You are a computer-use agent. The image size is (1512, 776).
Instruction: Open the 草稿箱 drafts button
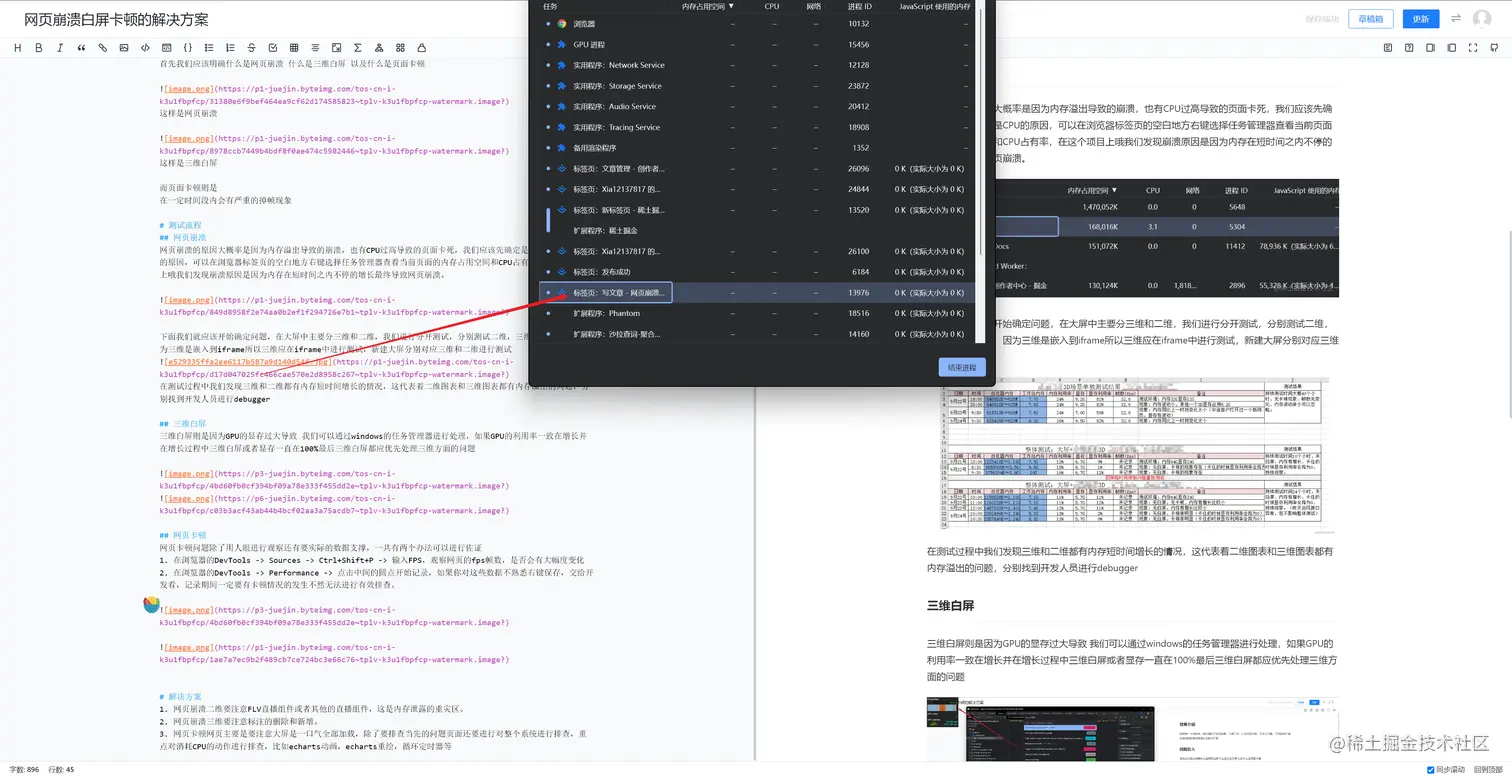tap(1370, 19)
